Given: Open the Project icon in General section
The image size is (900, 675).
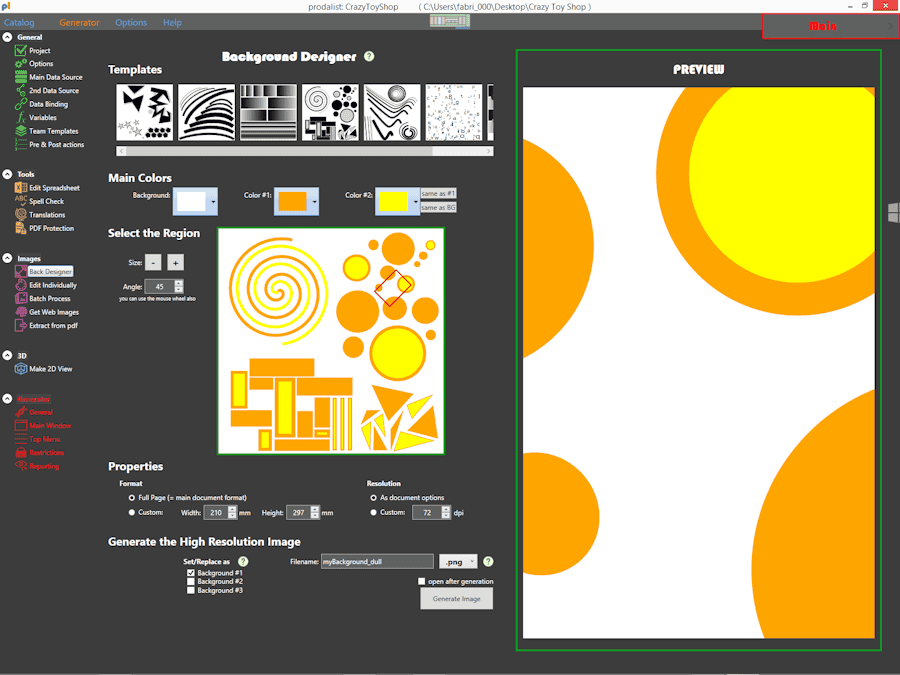Looking at the screenshot, I should point(21,51).
